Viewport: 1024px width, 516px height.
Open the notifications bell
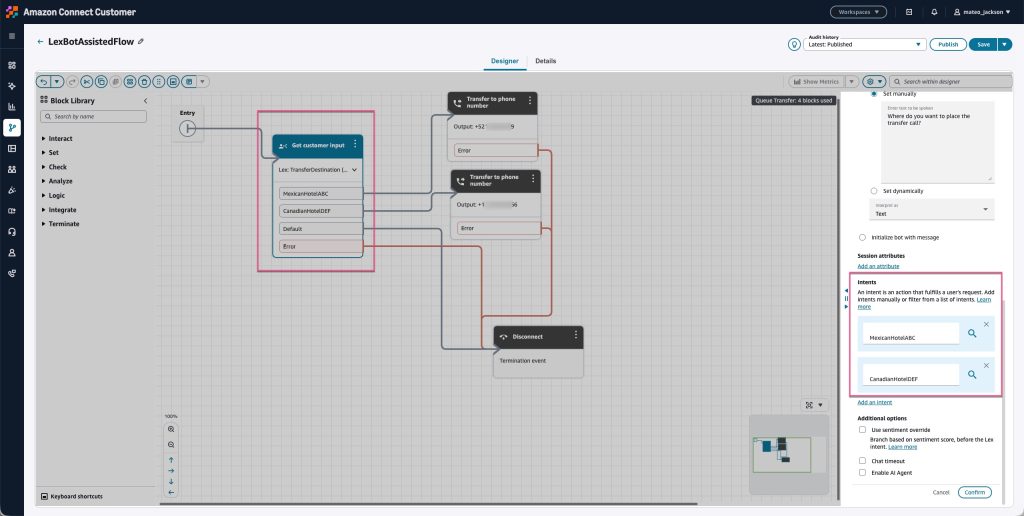935,12
